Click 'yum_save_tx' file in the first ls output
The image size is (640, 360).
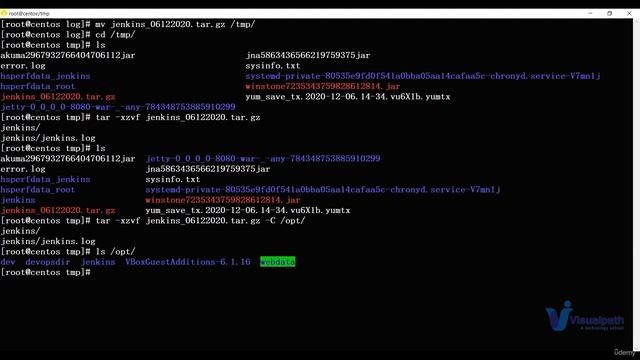pos(348,97)
